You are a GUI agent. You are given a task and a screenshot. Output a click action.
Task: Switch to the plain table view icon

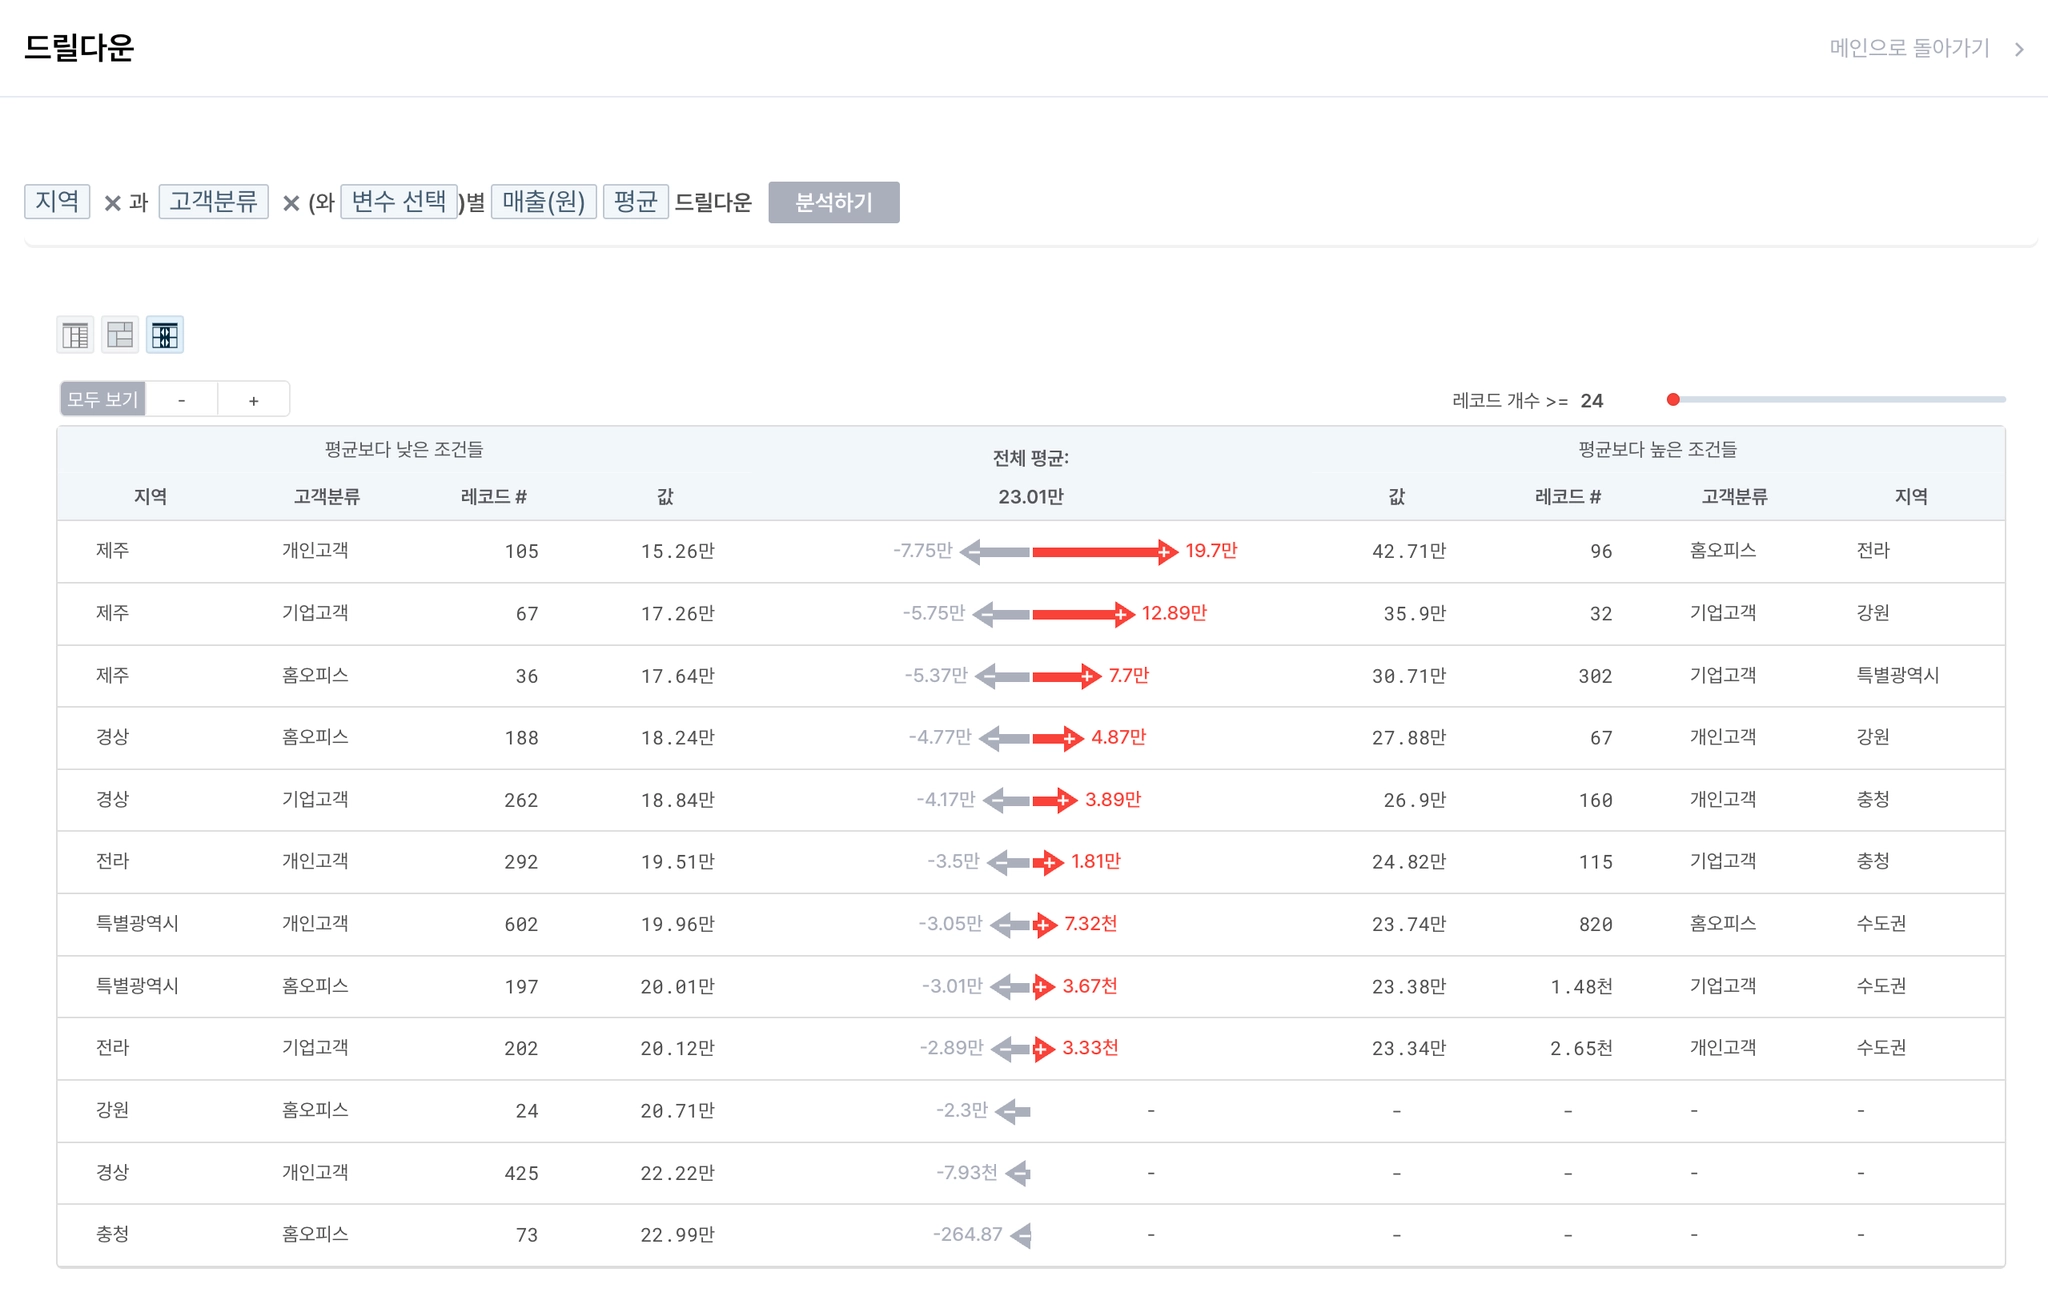click(75, 335)
